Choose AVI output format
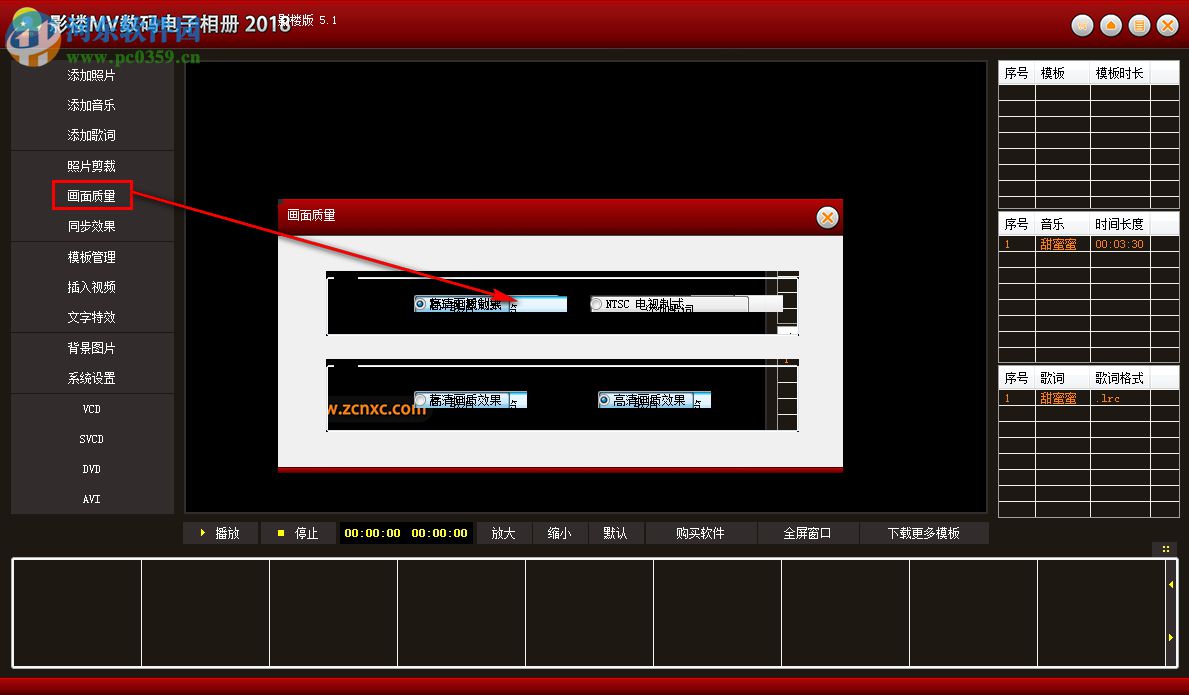 point(92,499)
